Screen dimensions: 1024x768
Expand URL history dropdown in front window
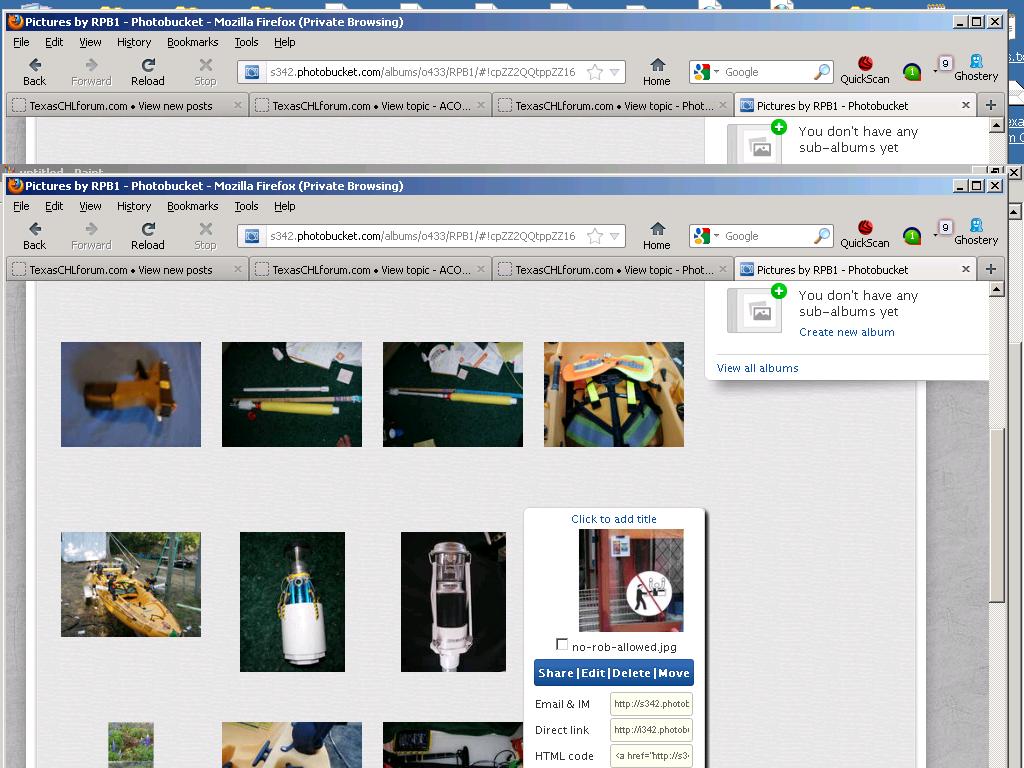(x=615, y=236)
